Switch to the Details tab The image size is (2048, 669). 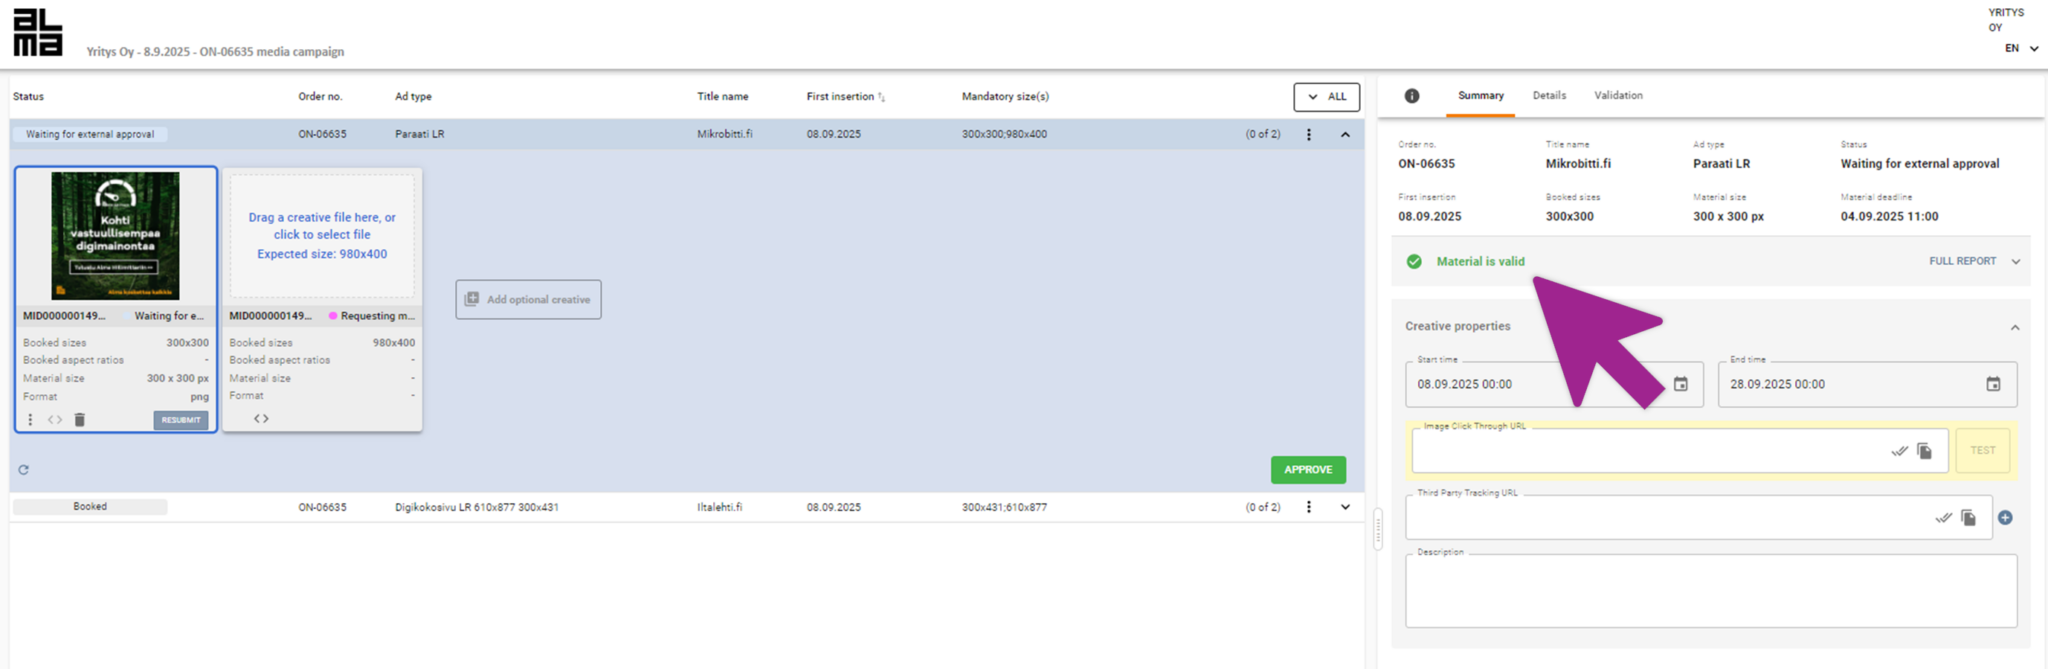(x=1549, y=96)
